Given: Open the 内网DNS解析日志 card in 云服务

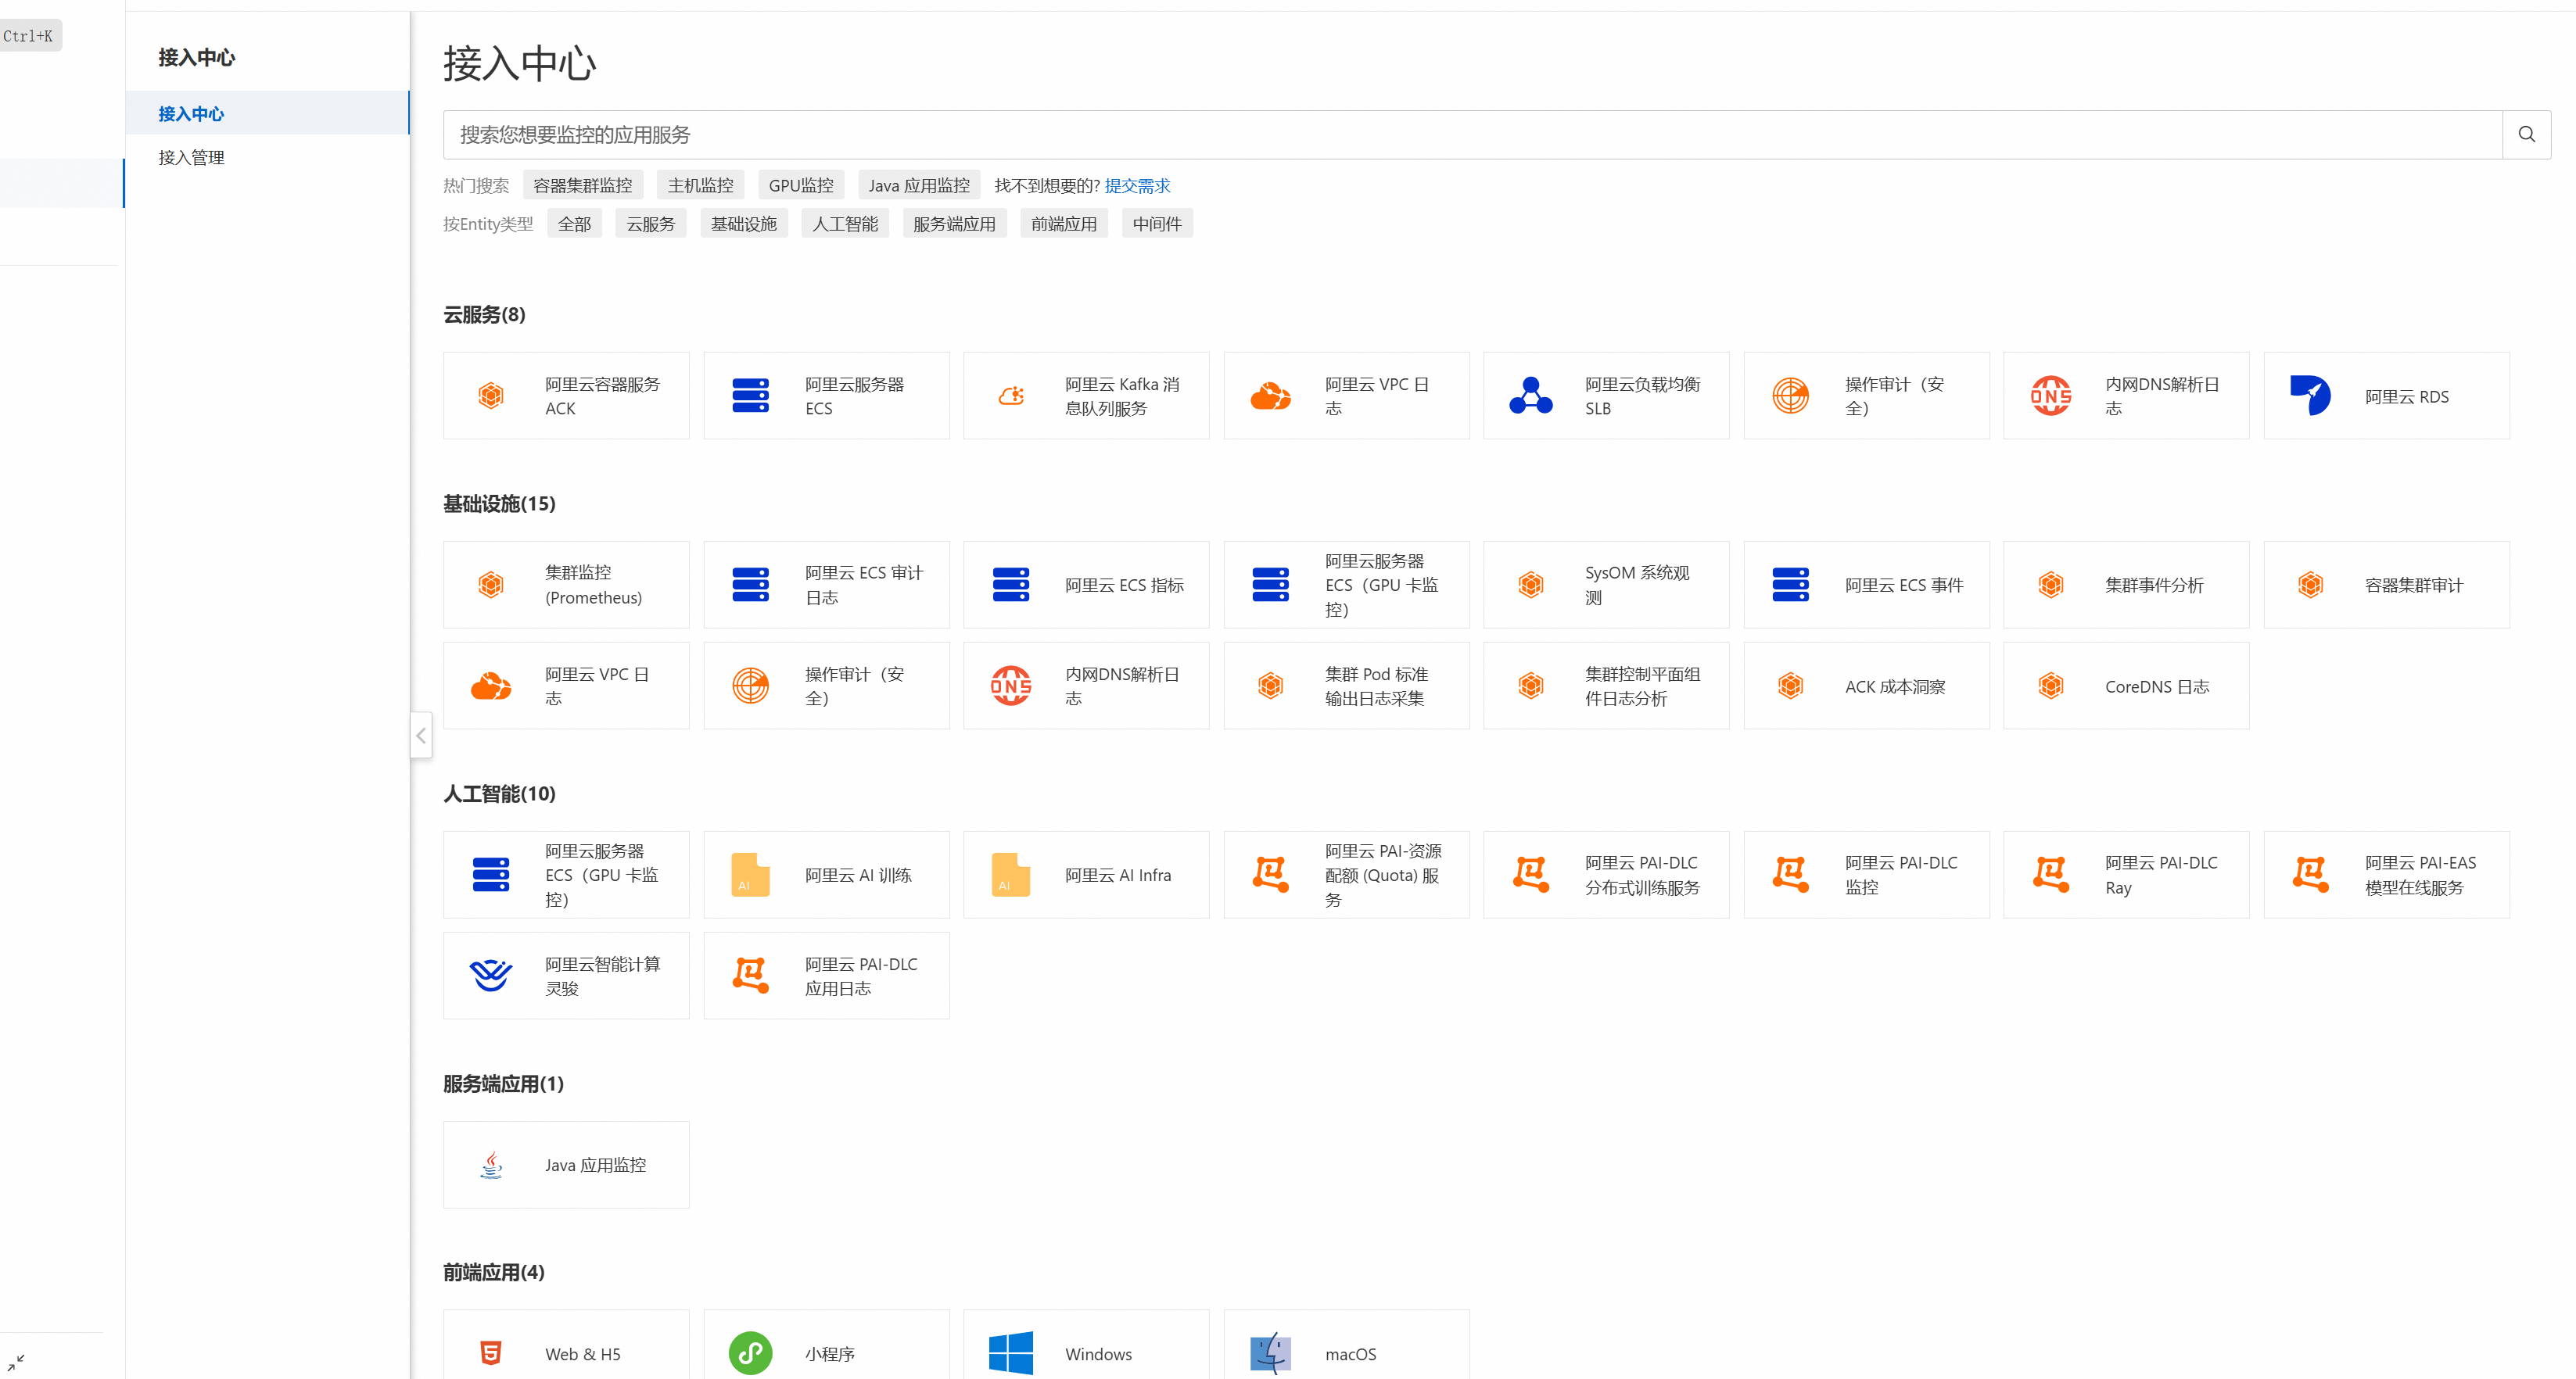Looking at the screenshot, I should tap(2126, 395).
